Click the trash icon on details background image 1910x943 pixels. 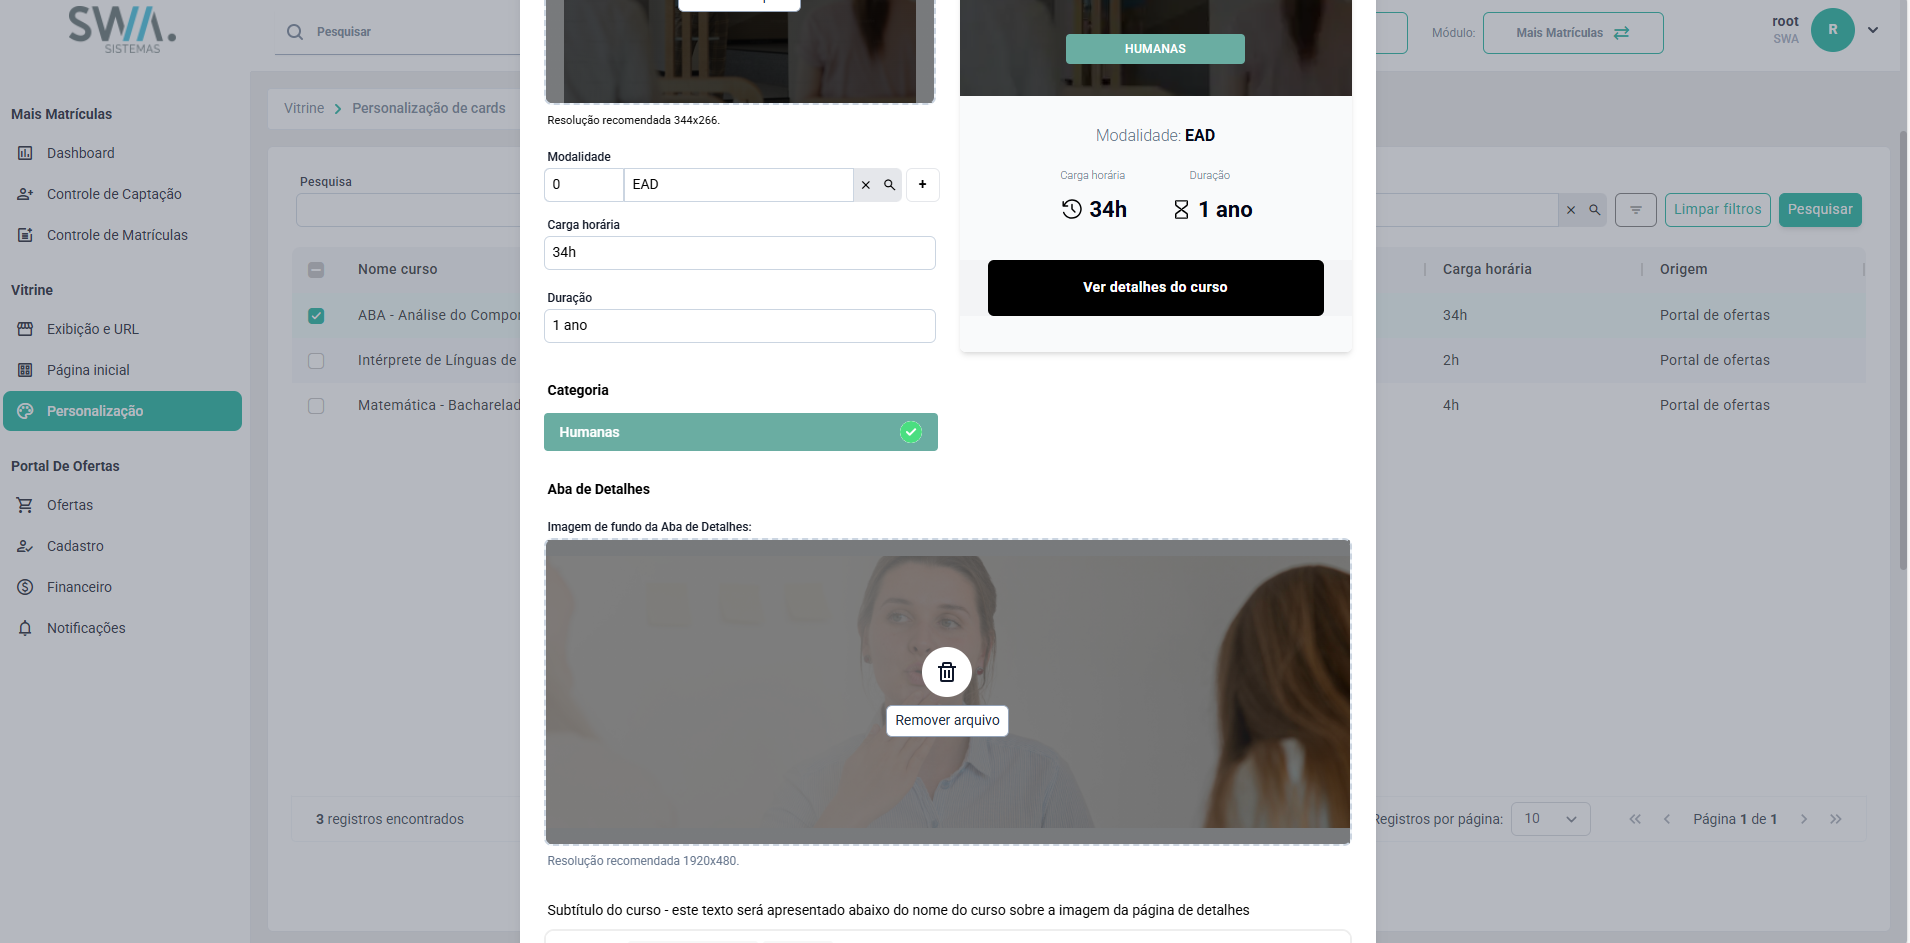point(946,672)
